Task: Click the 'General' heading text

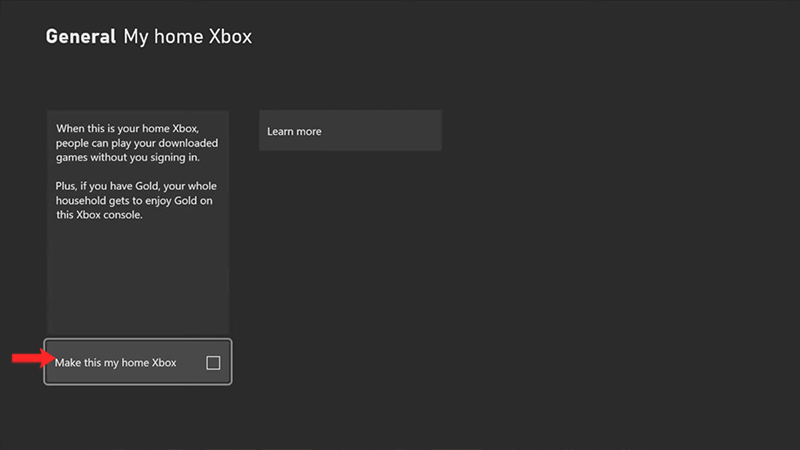Action: [x=81, y=37]
